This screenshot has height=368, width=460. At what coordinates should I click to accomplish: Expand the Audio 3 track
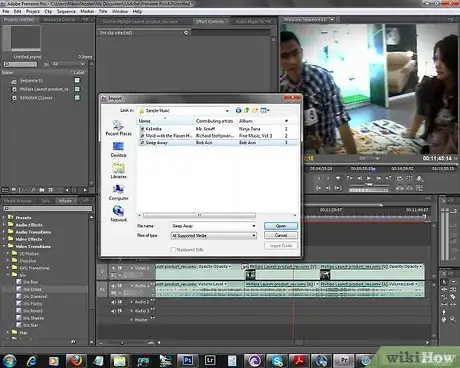pos(132,311)
